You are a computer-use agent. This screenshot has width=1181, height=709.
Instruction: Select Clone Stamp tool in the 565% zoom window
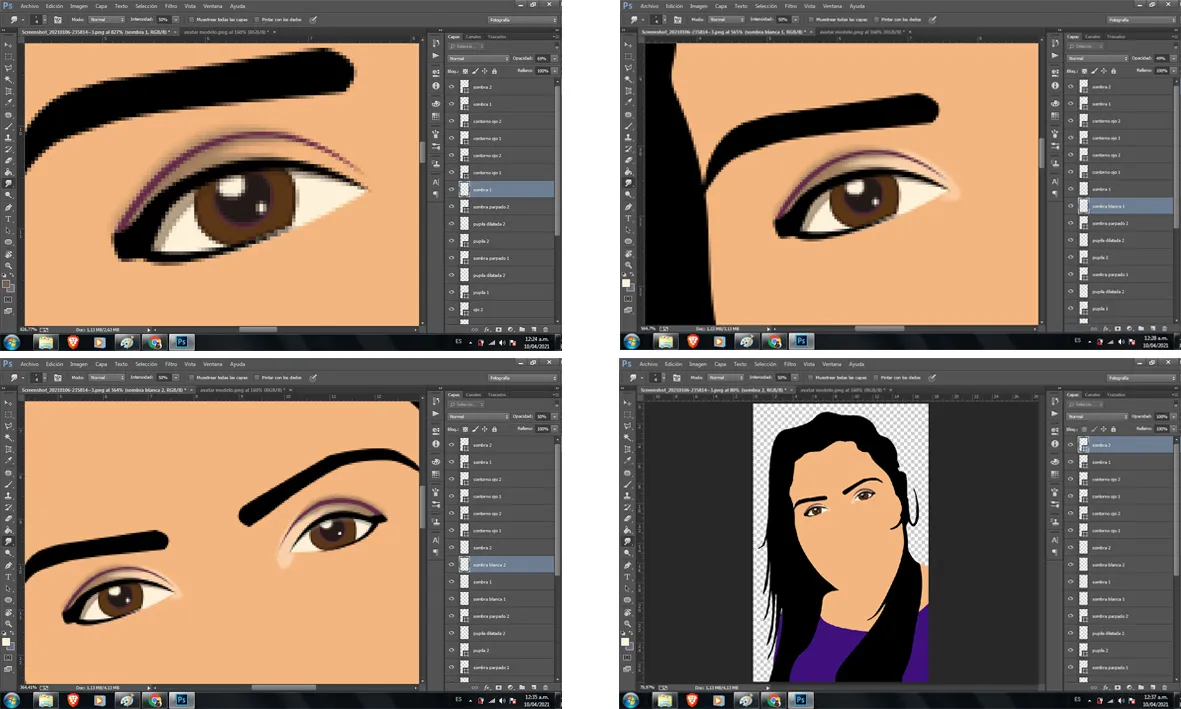tap(627, 137)
